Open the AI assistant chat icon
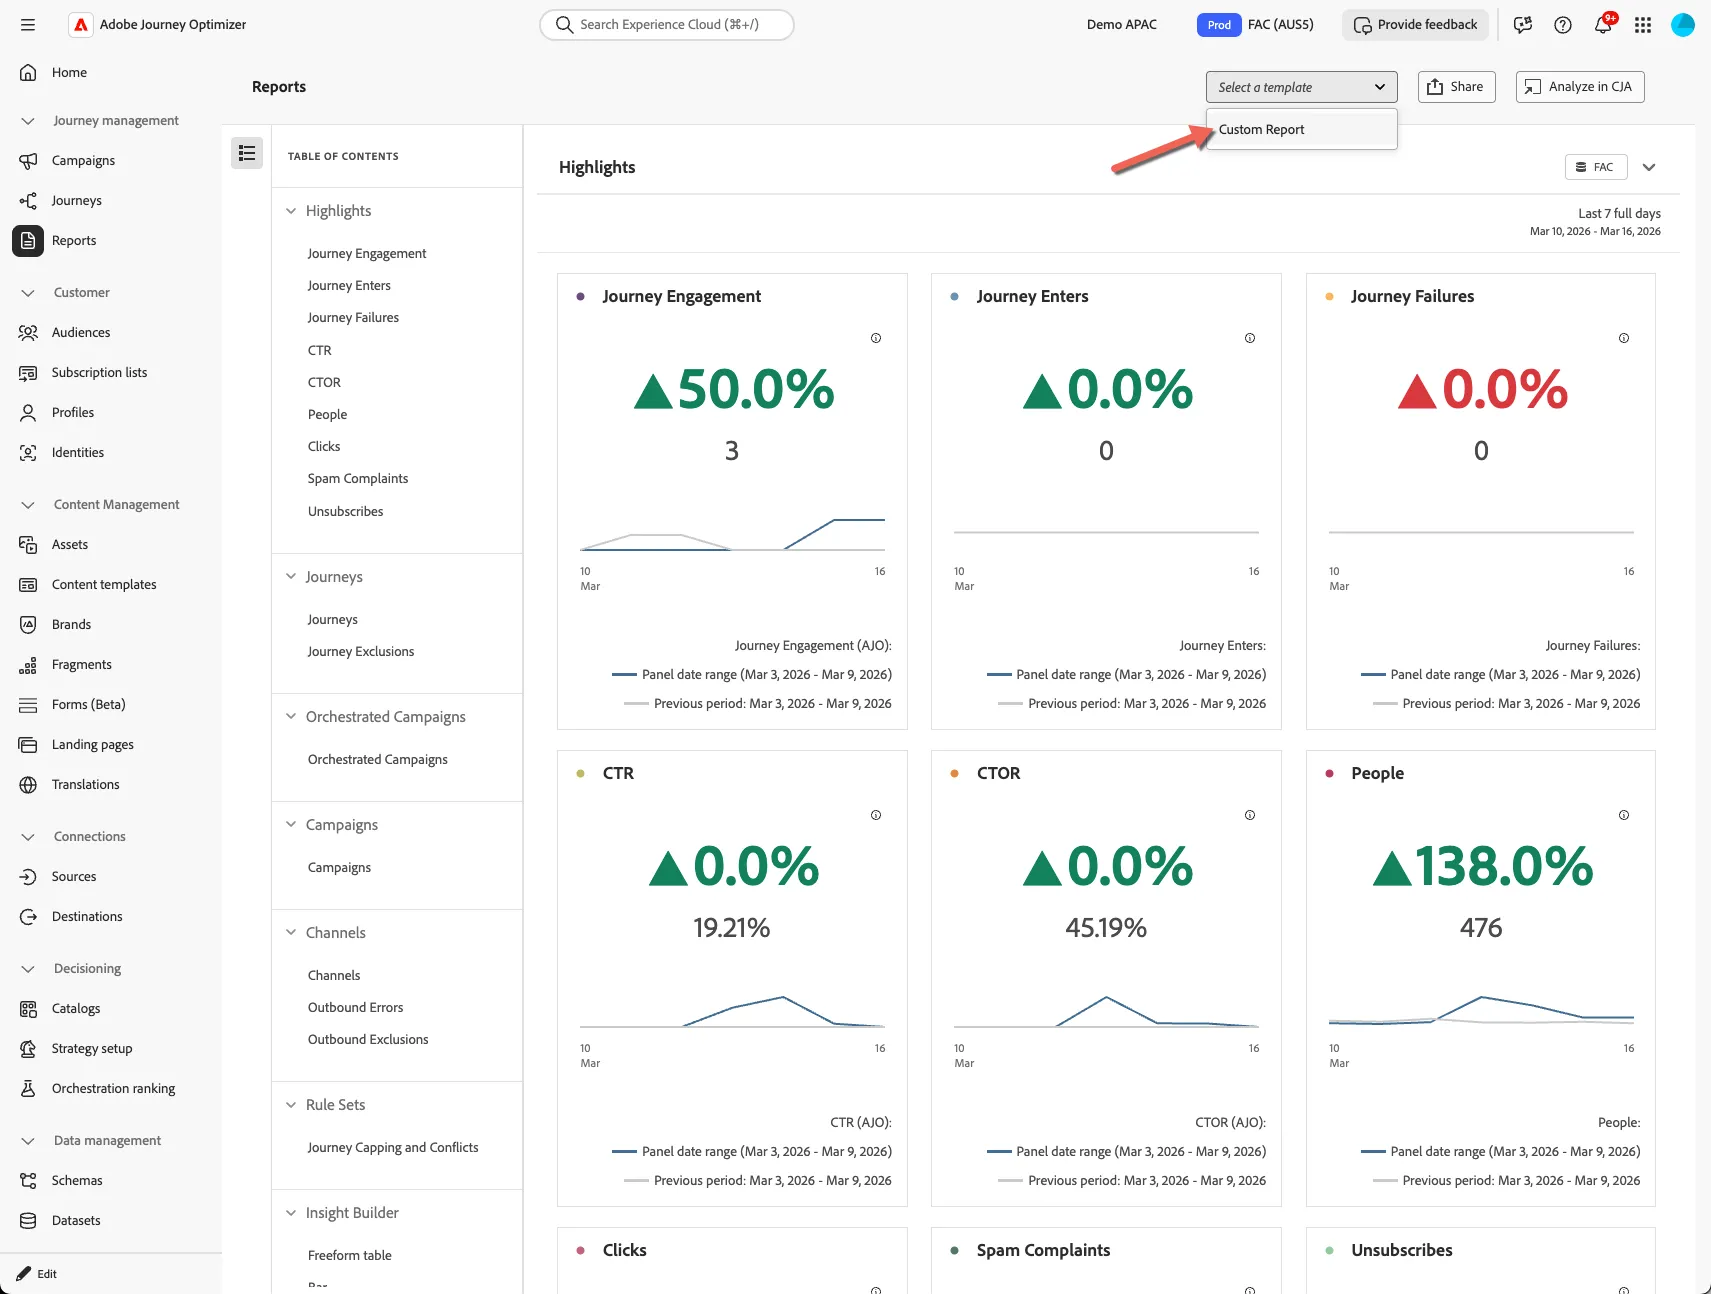 (x=1523, y=25)
